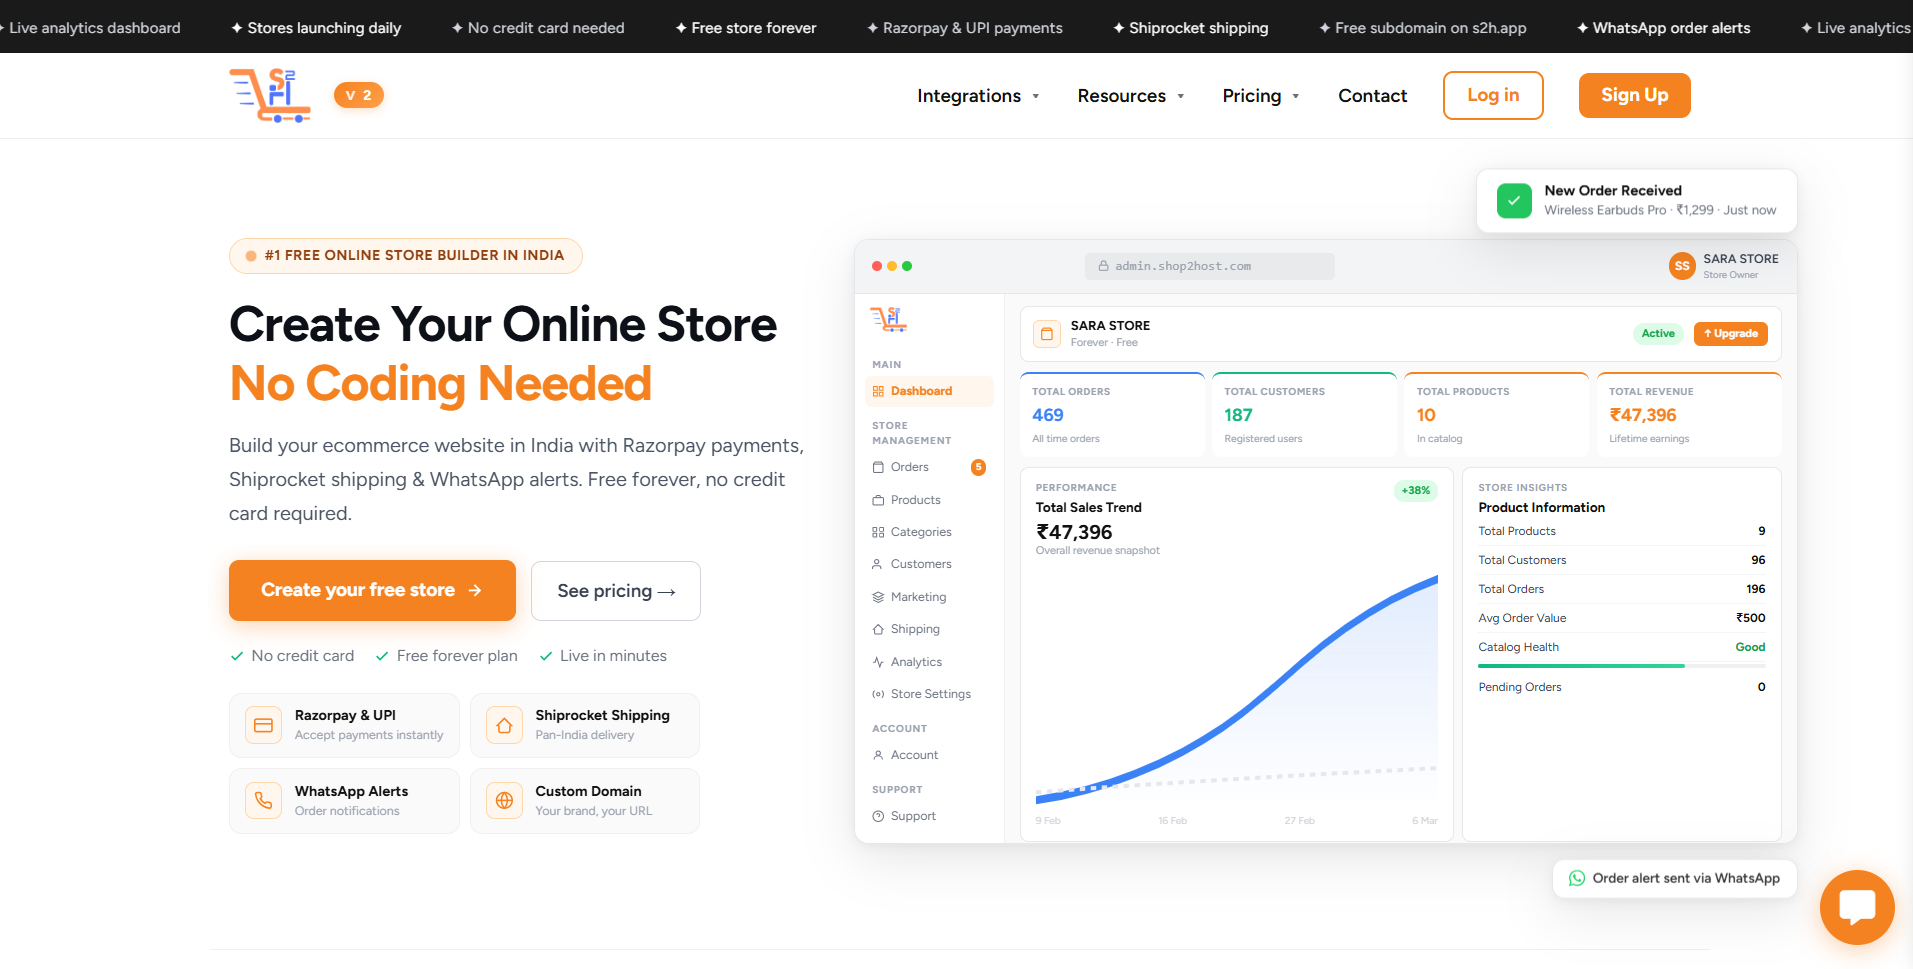Click the dashboard sidebar cart logo
The width and height of the screenshot is (1913, 969).
(x=888, y=319)
